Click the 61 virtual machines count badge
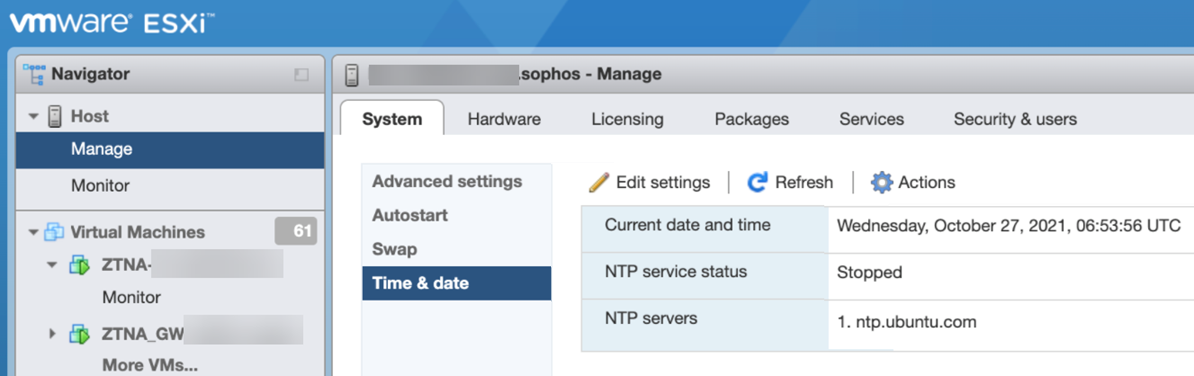Viewport: 1194px width, 376px height. point(295,231)
